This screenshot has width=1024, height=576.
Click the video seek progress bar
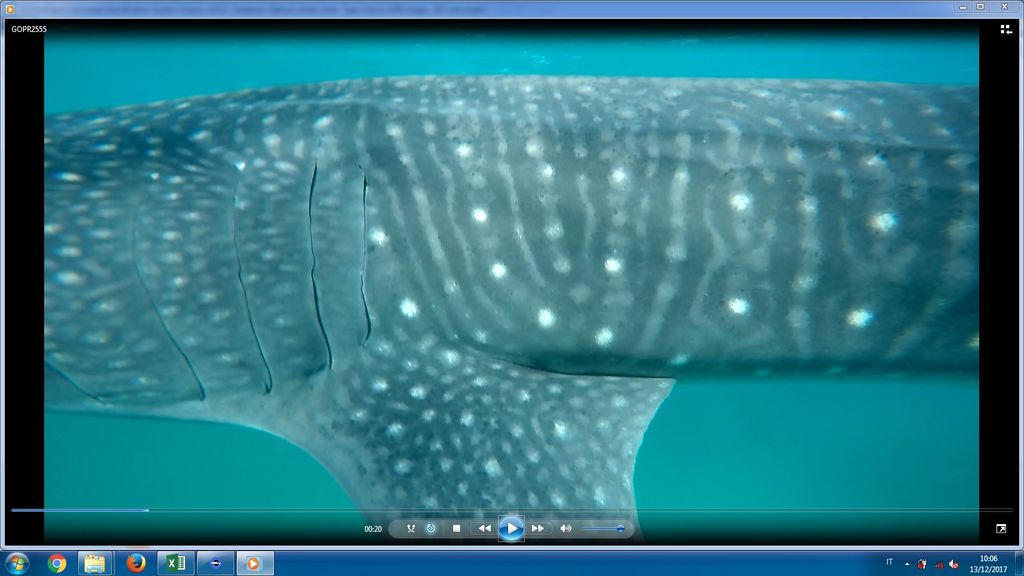click(500, 510)
